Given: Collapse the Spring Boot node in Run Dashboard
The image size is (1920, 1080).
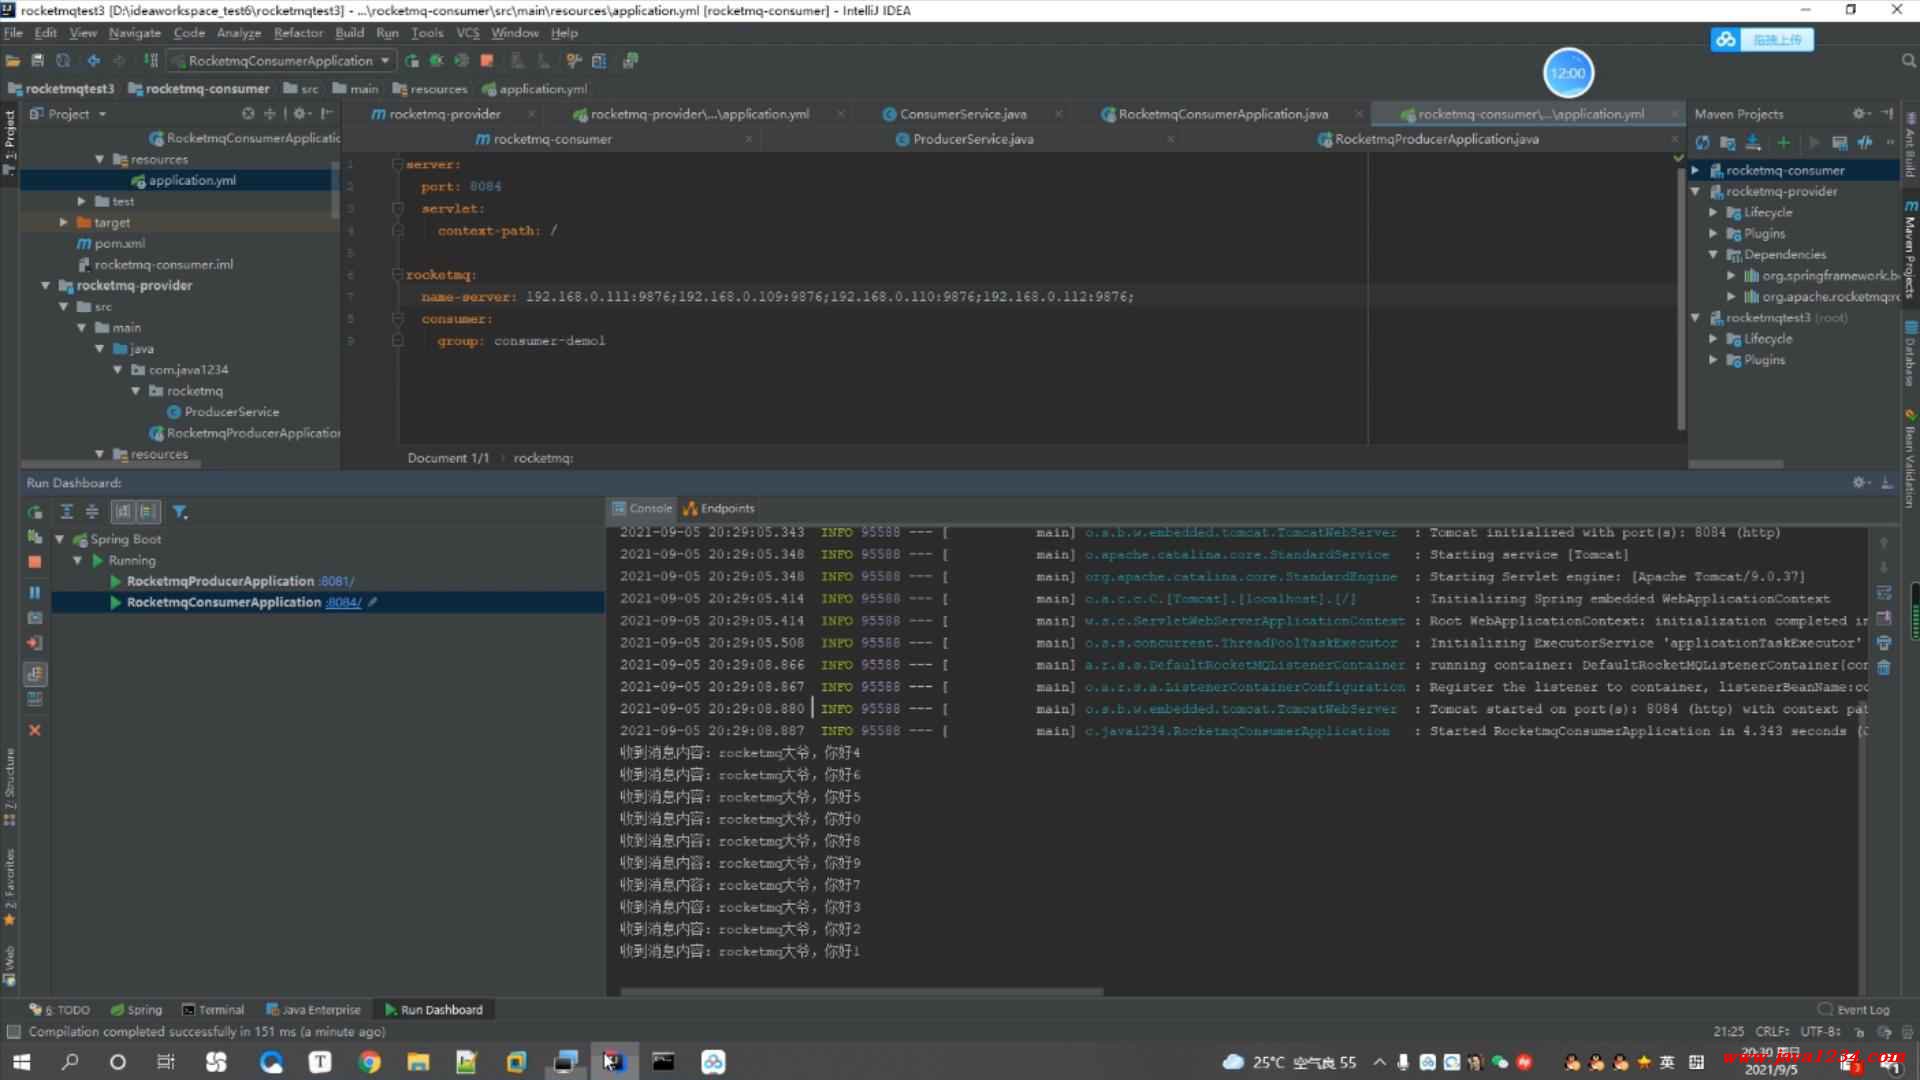Looking at the screenshot, I should (x=60, y=540).
